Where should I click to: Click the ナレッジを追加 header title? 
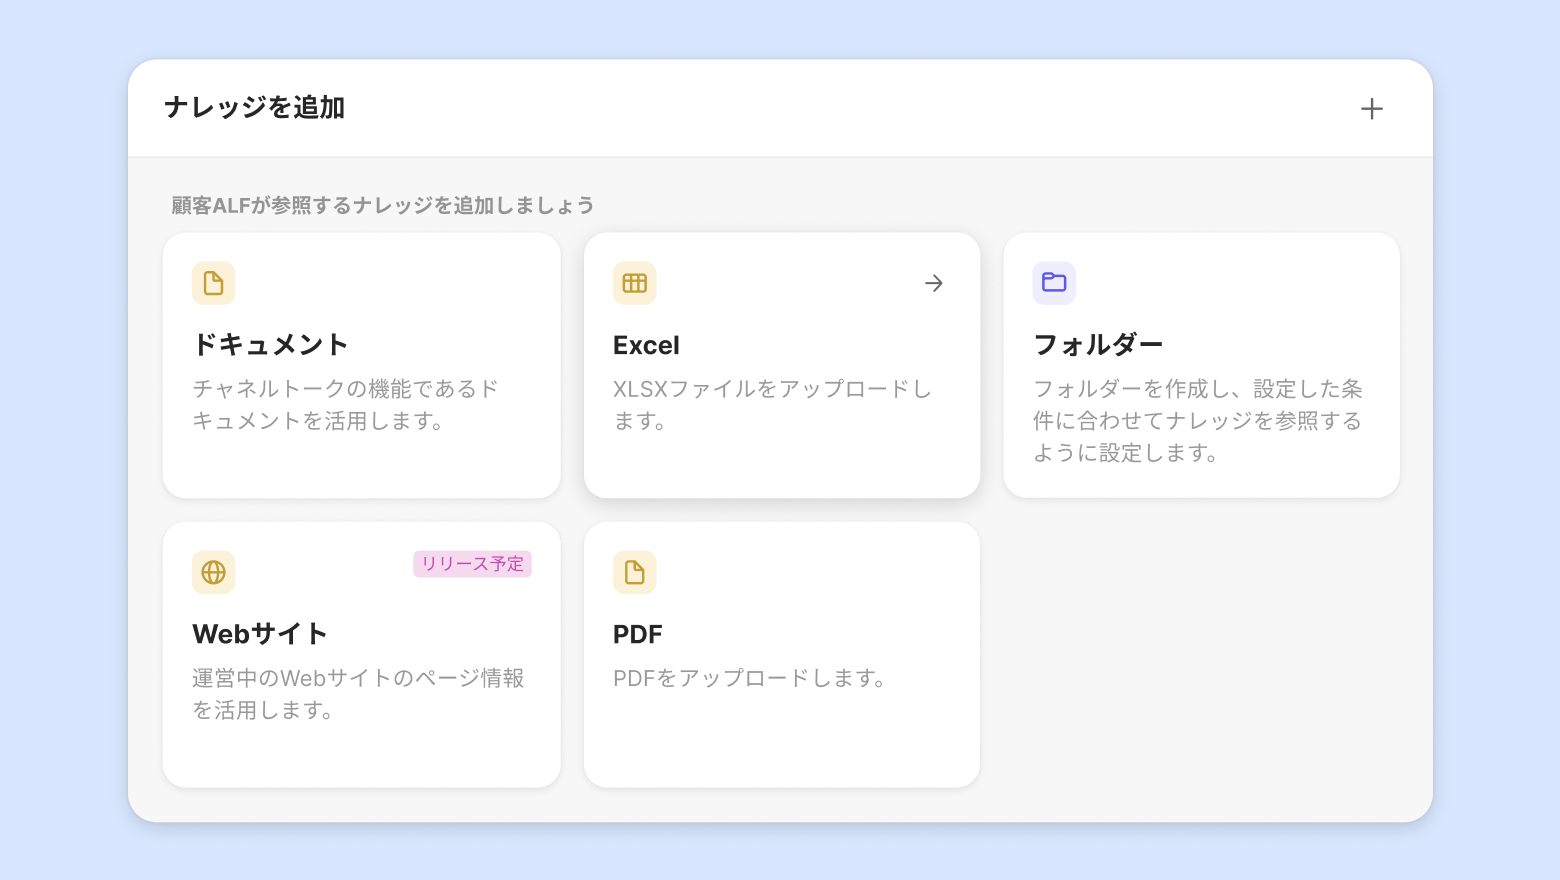coord(254,108)
